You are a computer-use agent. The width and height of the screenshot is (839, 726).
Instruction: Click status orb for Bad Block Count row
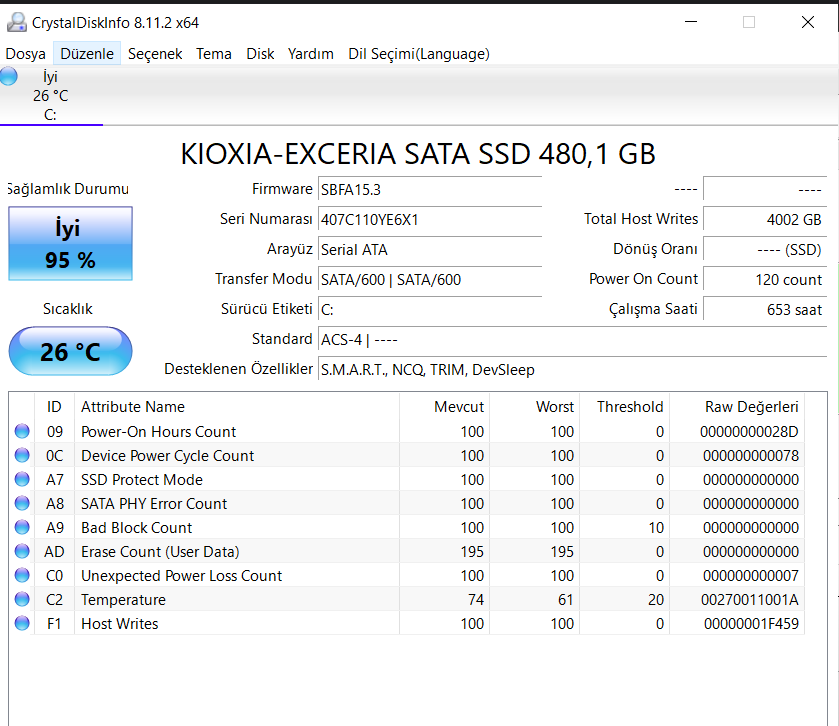coord(22,528)
